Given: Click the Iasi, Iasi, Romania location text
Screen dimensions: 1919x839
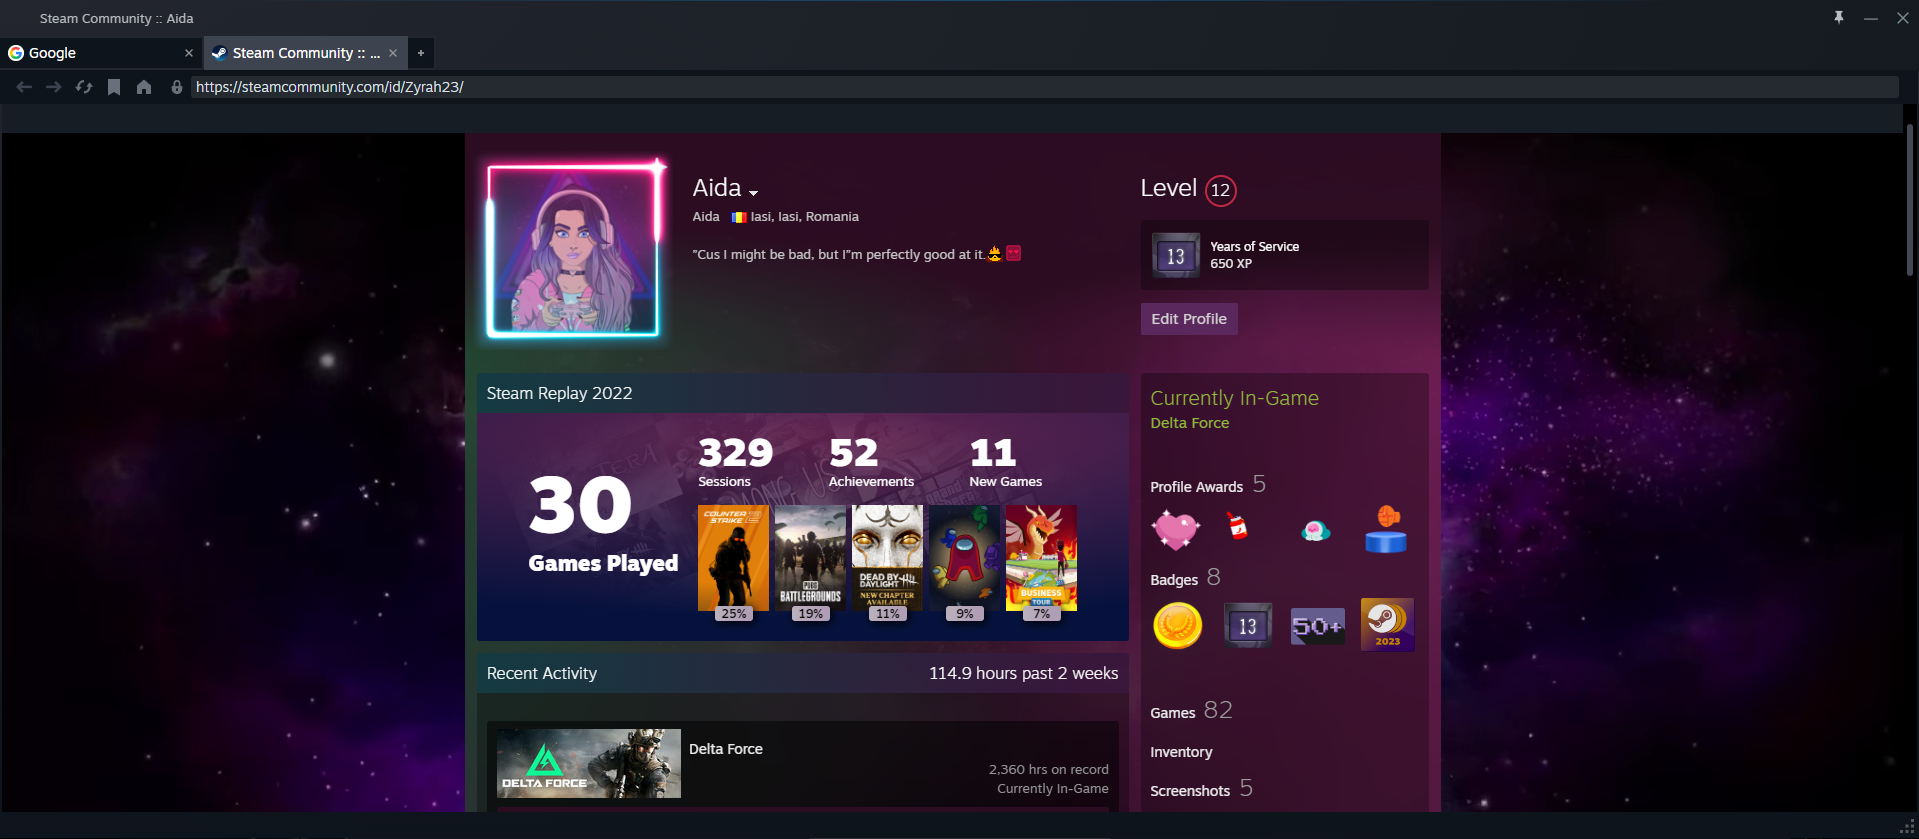Looking at the screenshot, I should point(805,217).
